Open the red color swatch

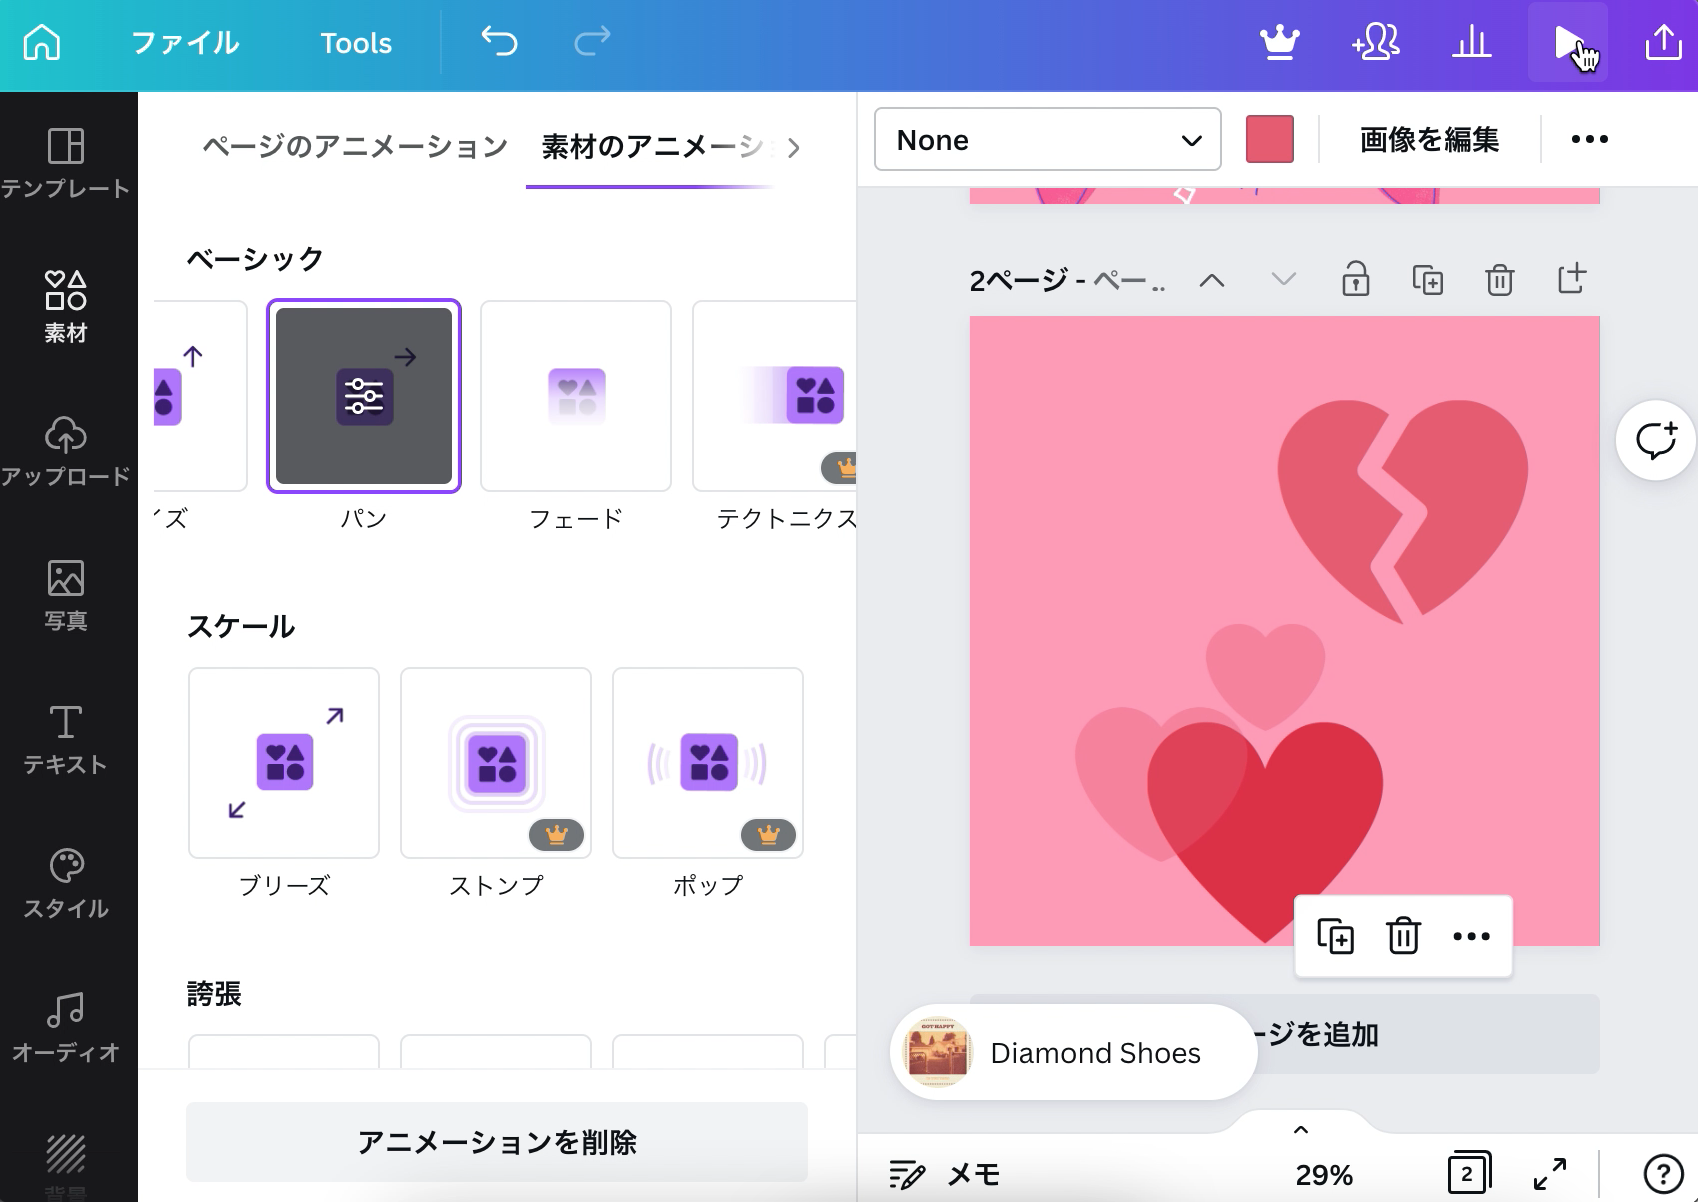tap(1270, 139)
